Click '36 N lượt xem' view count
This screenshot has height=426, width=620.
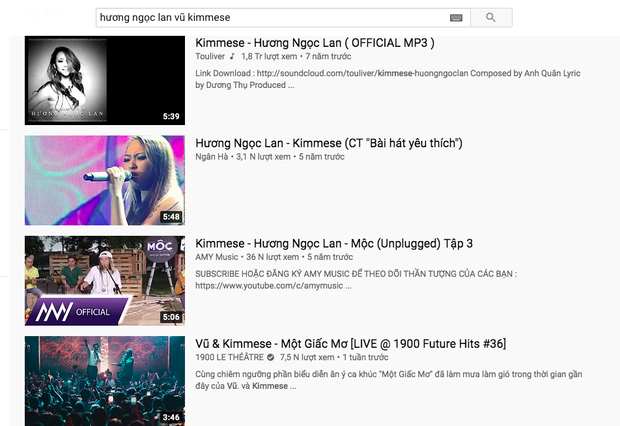tap(273, 257)
